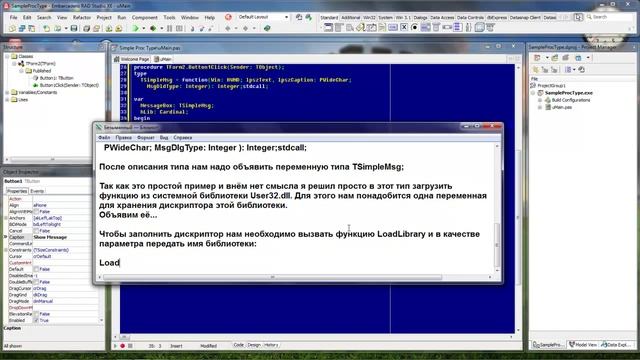Expand the Variables/Constants node
The height and width of the screenshot is (360, 640).
7,92
